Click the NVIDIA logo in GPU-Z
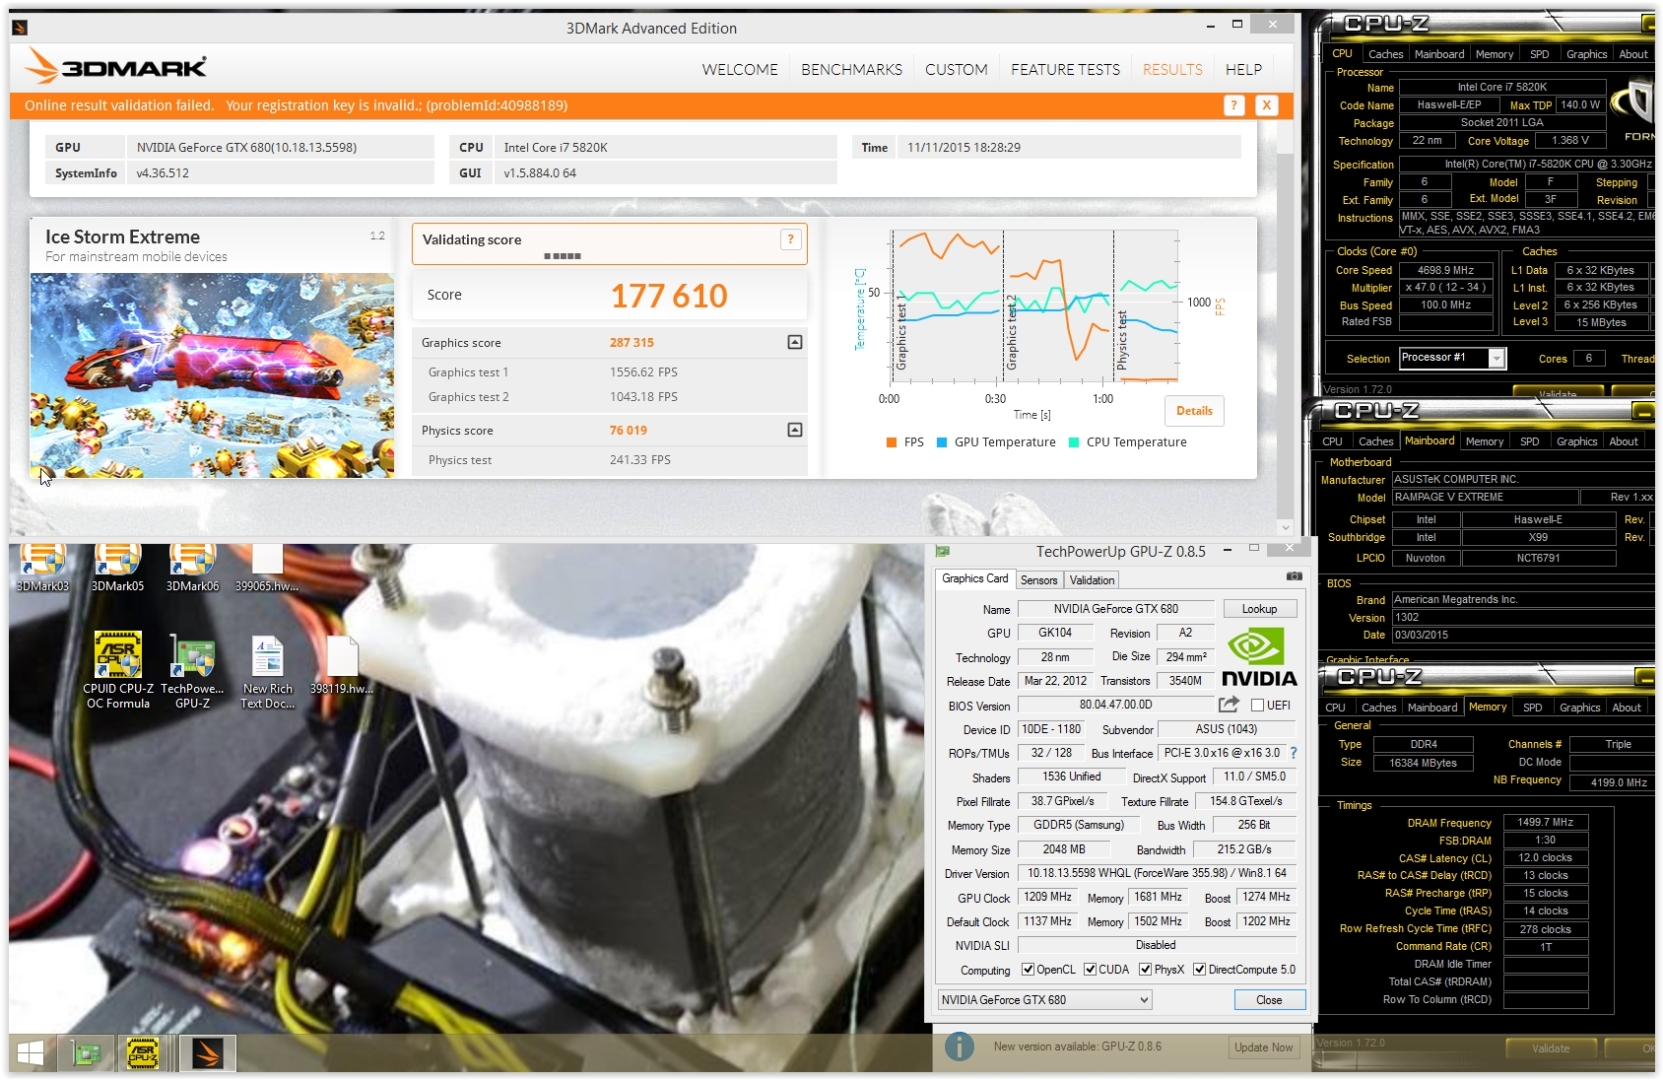The image size is (1663, 1080). (x=1258, y=658)
